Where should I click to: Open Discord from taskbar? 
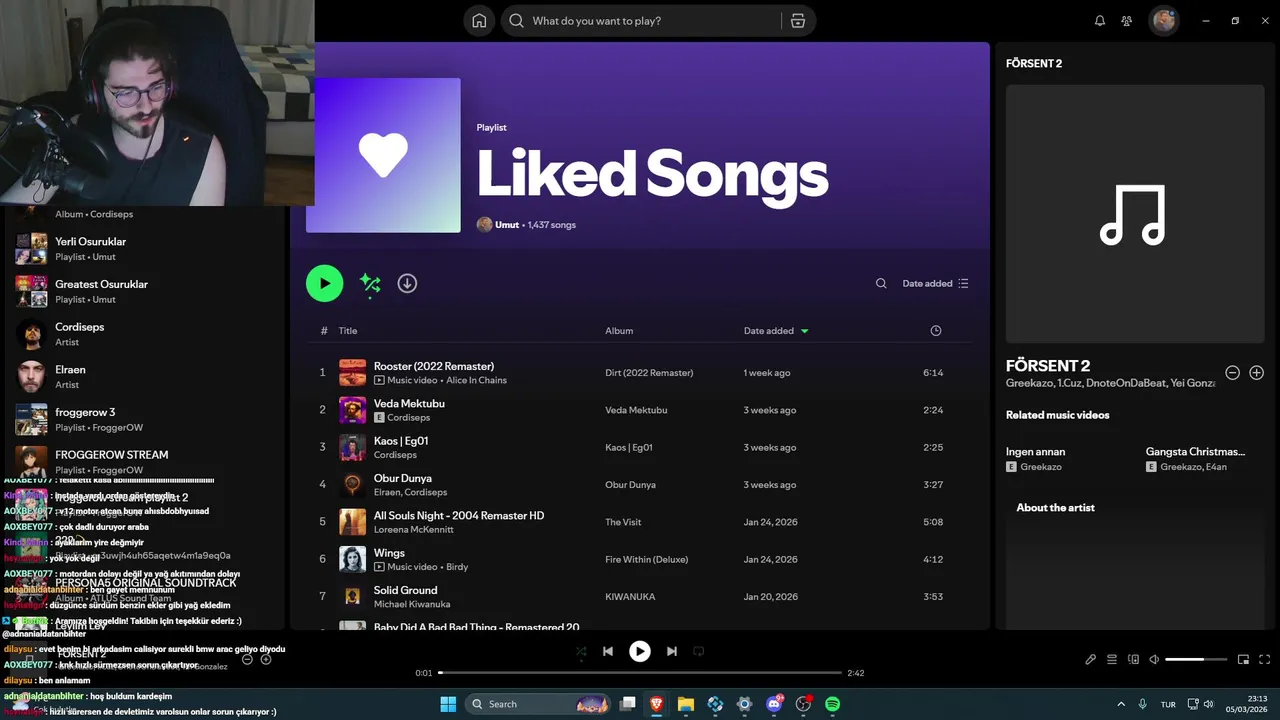774,704
